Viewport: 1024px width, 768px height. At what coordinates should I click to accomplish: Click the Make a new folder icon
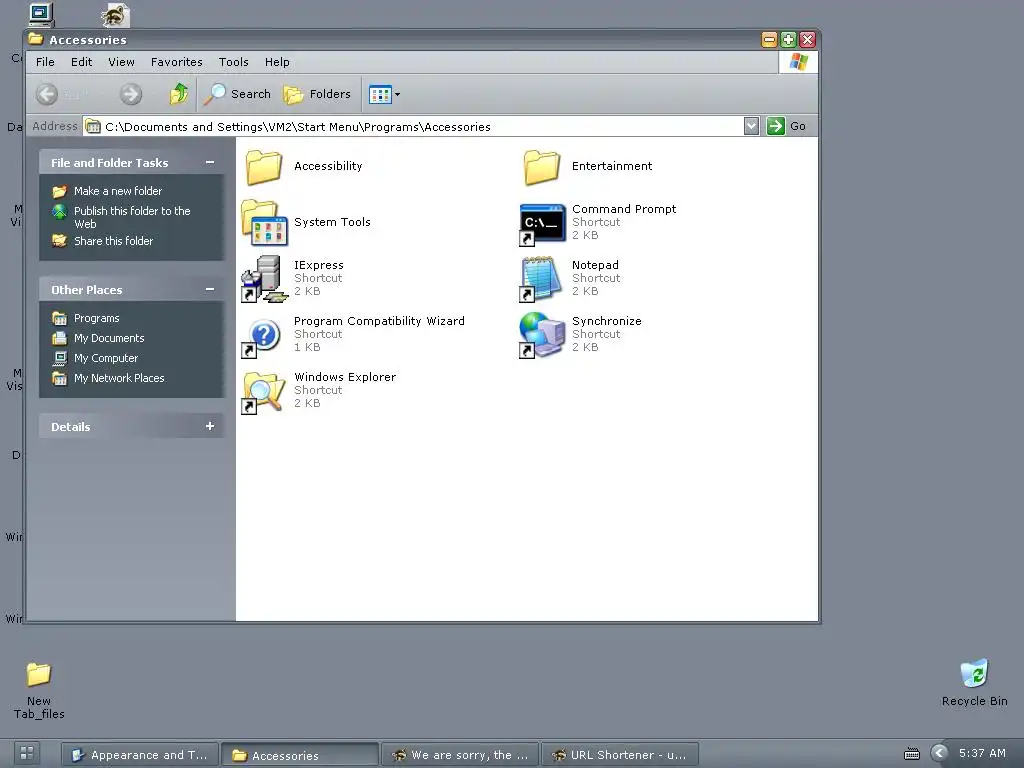point(59,191)
